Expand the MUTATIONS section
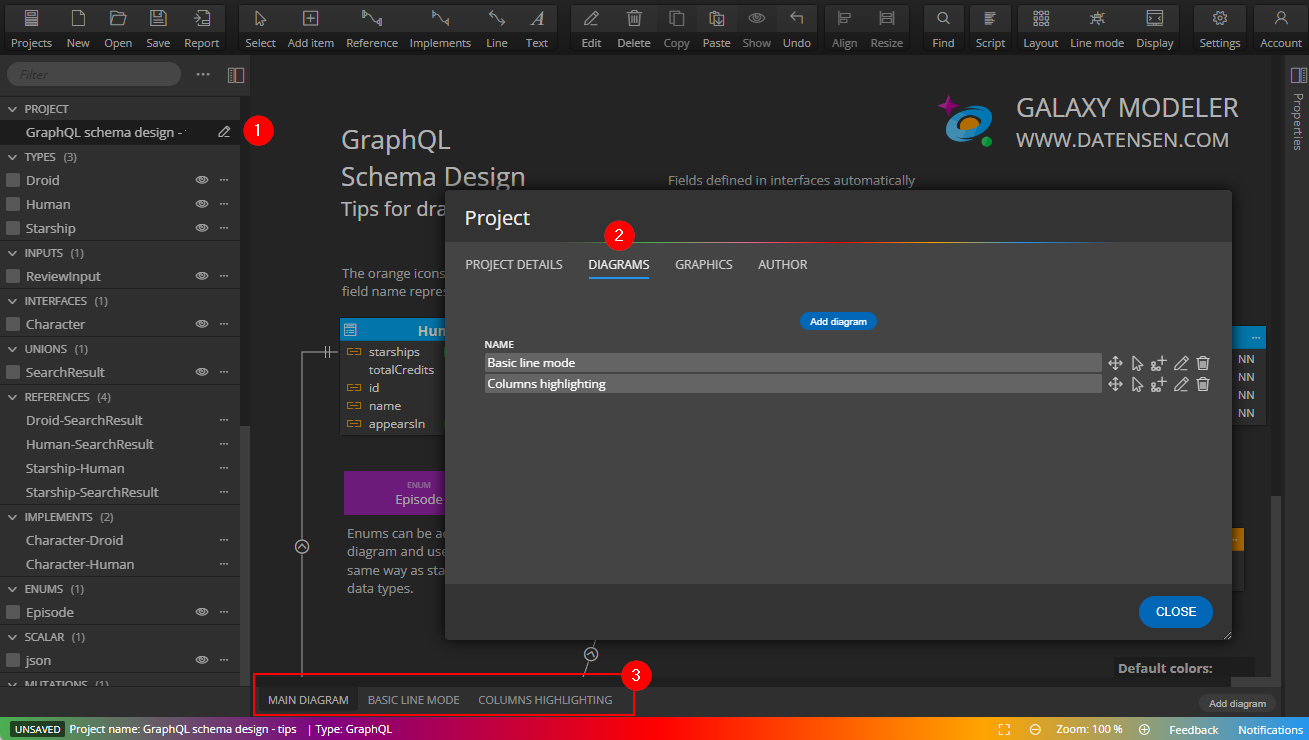The width and height of the screenshot is (1309, 740). pyautogui.click(x=12, y=684)
